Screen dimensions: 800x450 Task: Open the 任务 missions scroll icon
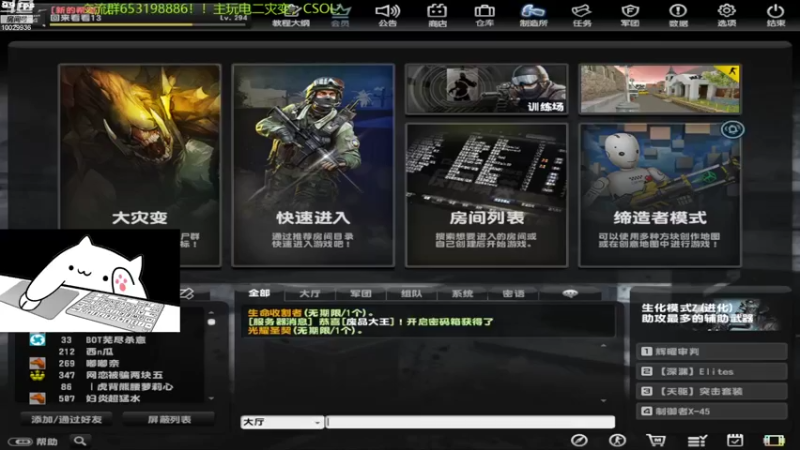582,15
